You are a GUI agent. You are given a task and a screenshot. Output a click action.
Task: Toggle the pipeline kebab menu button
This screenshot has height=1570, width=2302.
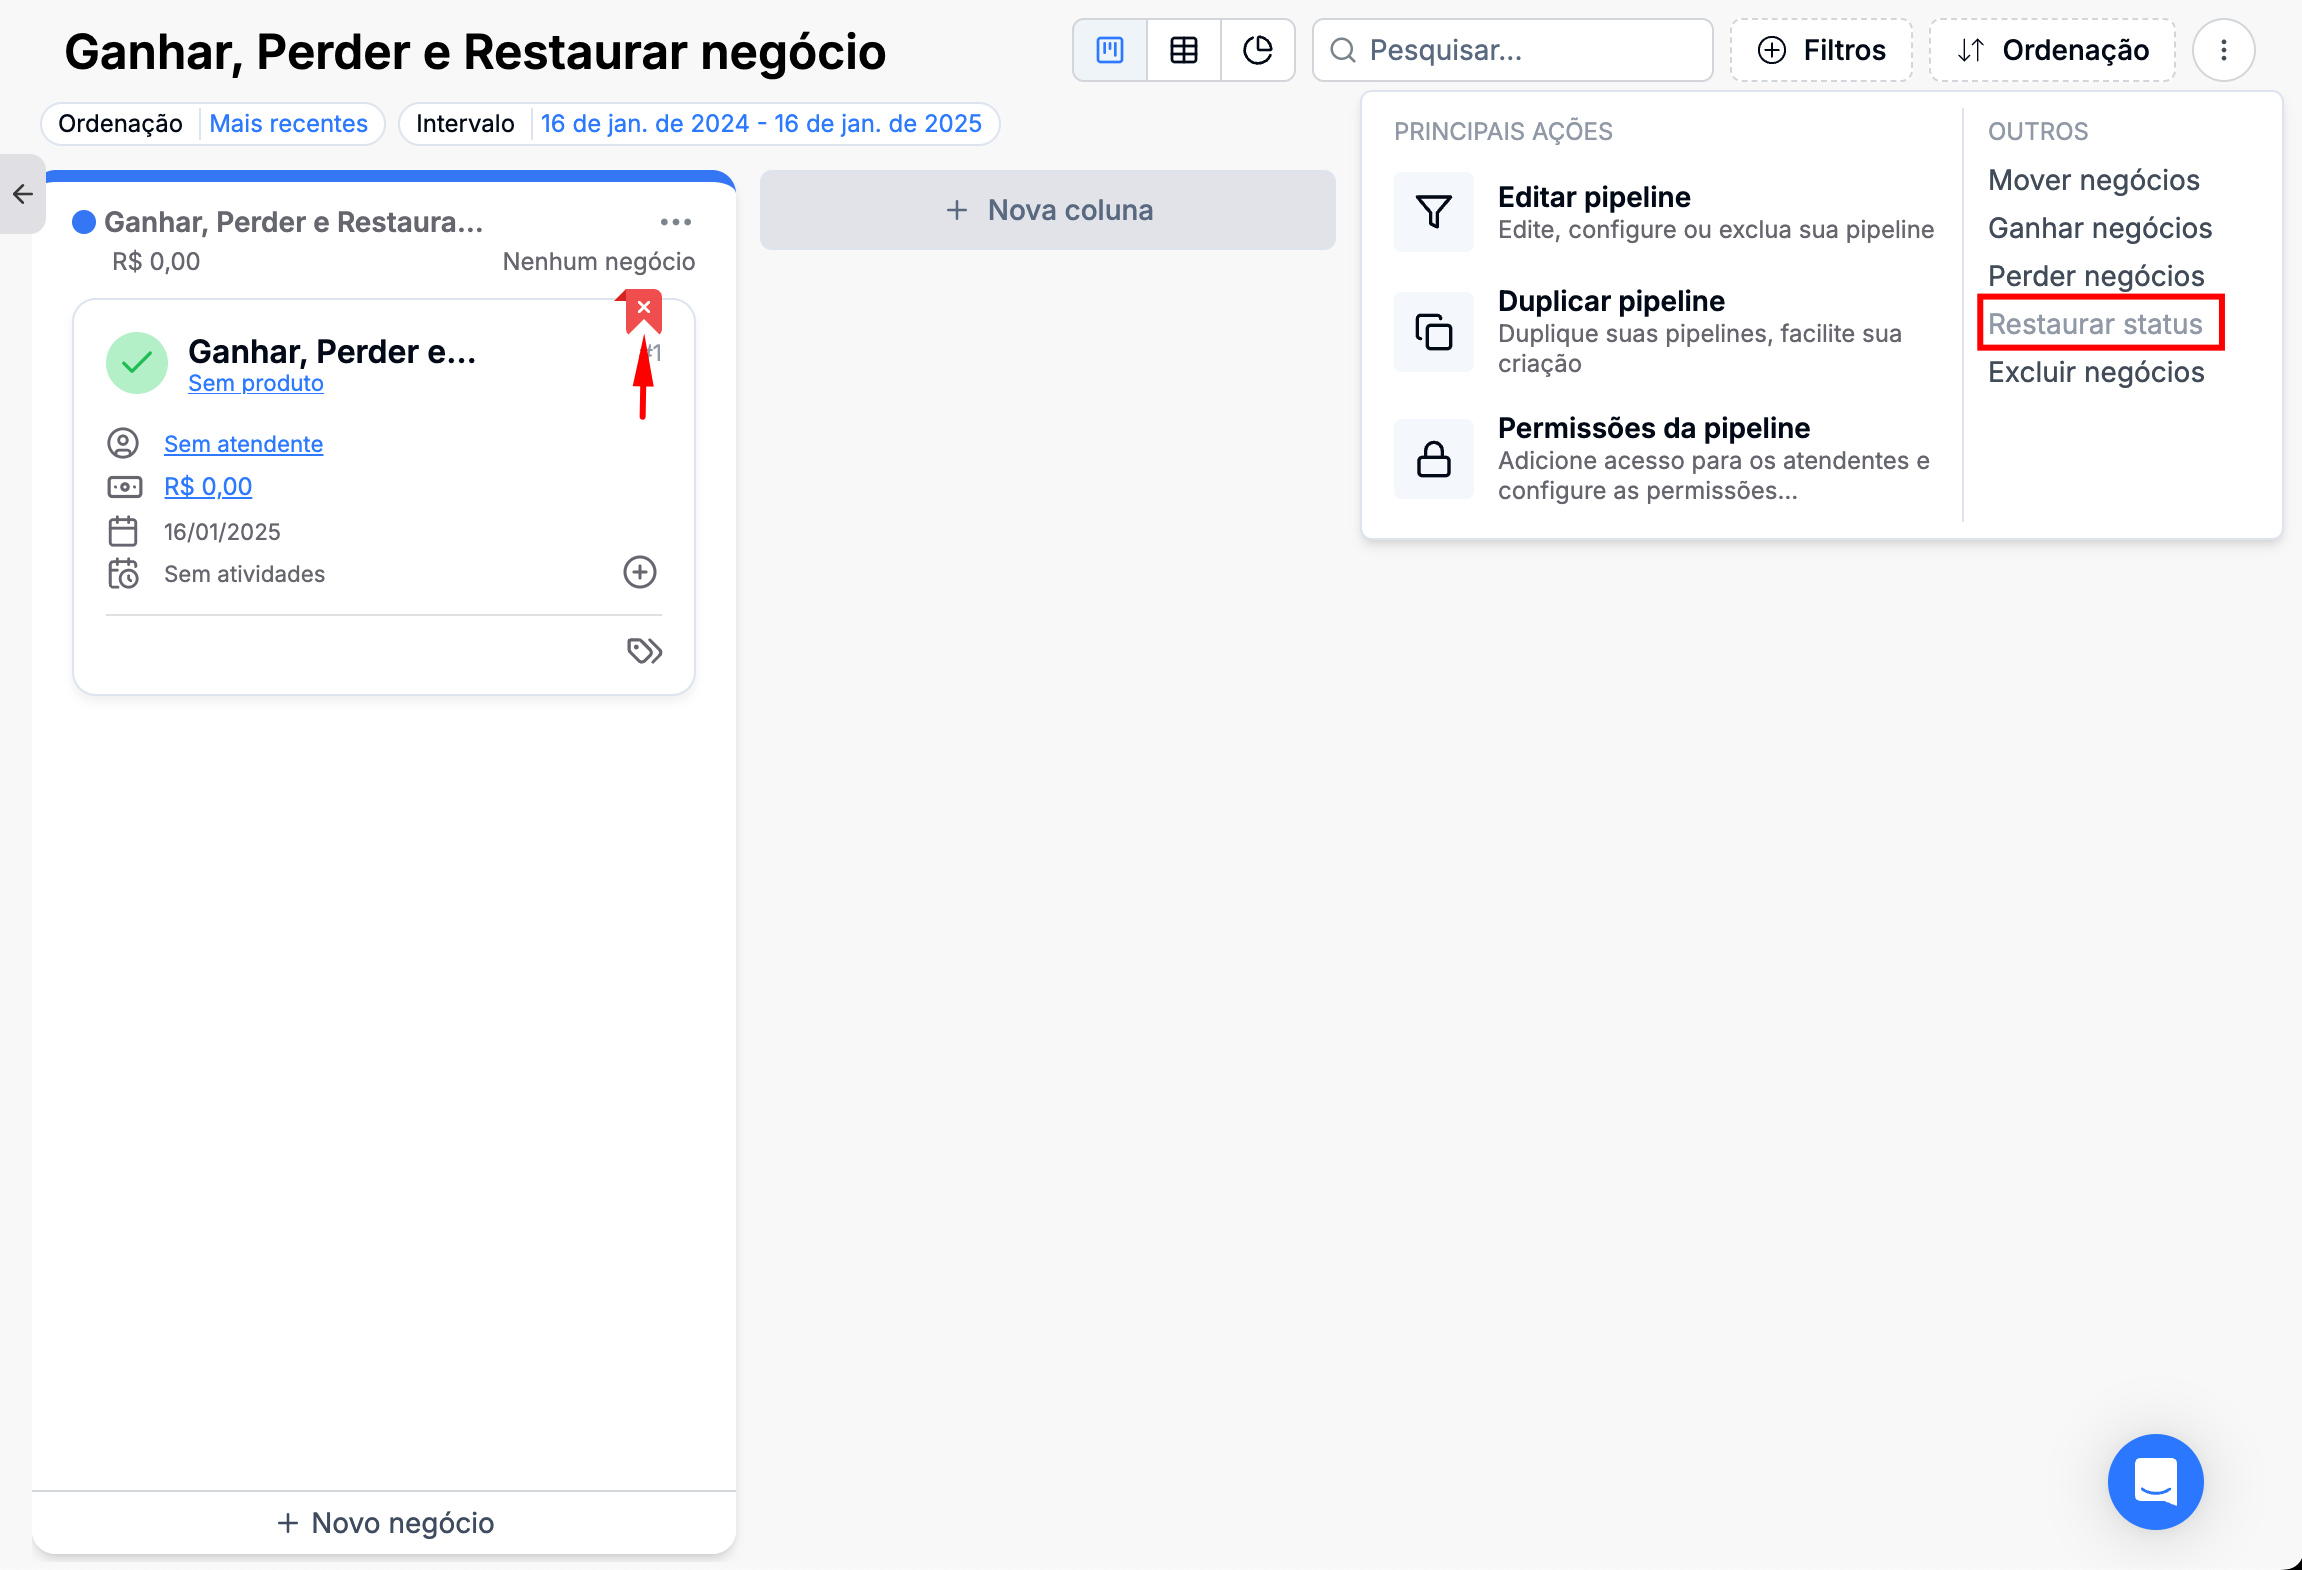(x=2223, y=50)
